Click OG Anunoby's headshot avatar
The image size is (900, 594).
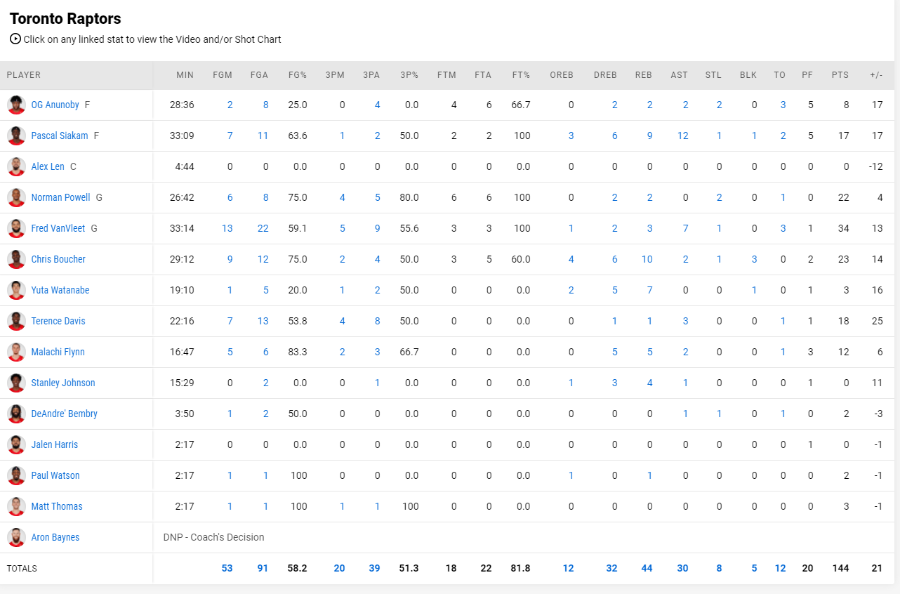coord(16,105)
